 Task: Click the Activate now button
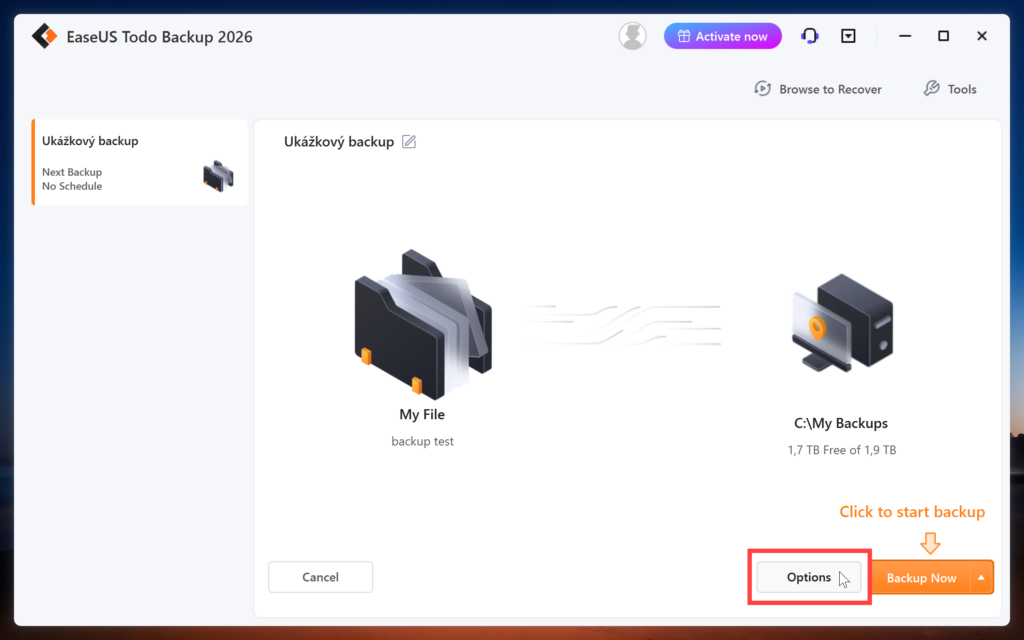tap(722, 36)
